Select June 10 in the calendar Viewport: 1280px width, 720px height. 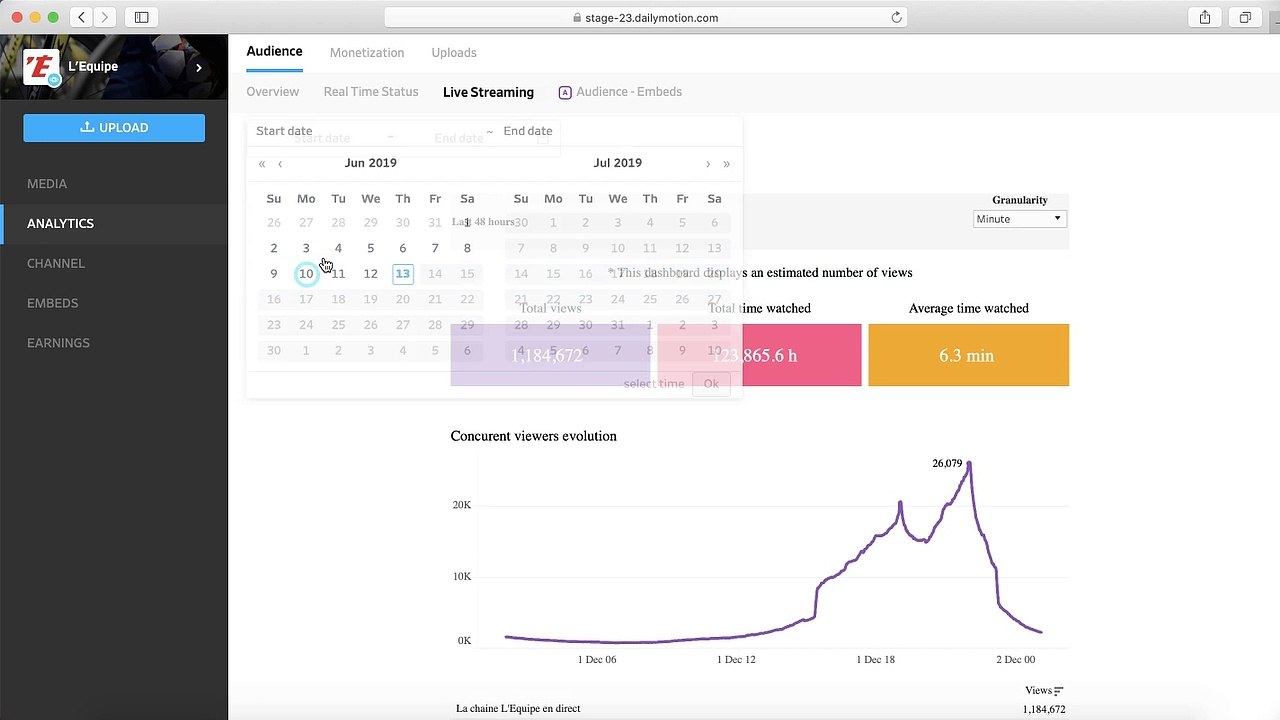pyautogui.click(x=306, y=274)
